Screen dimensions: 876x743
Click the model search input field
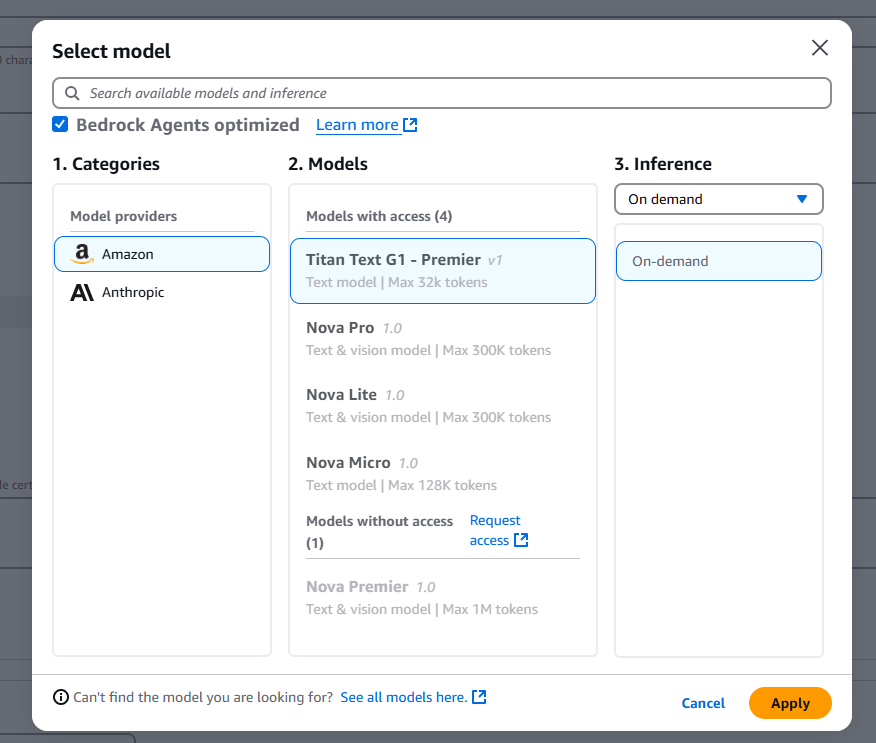(440, 92)
